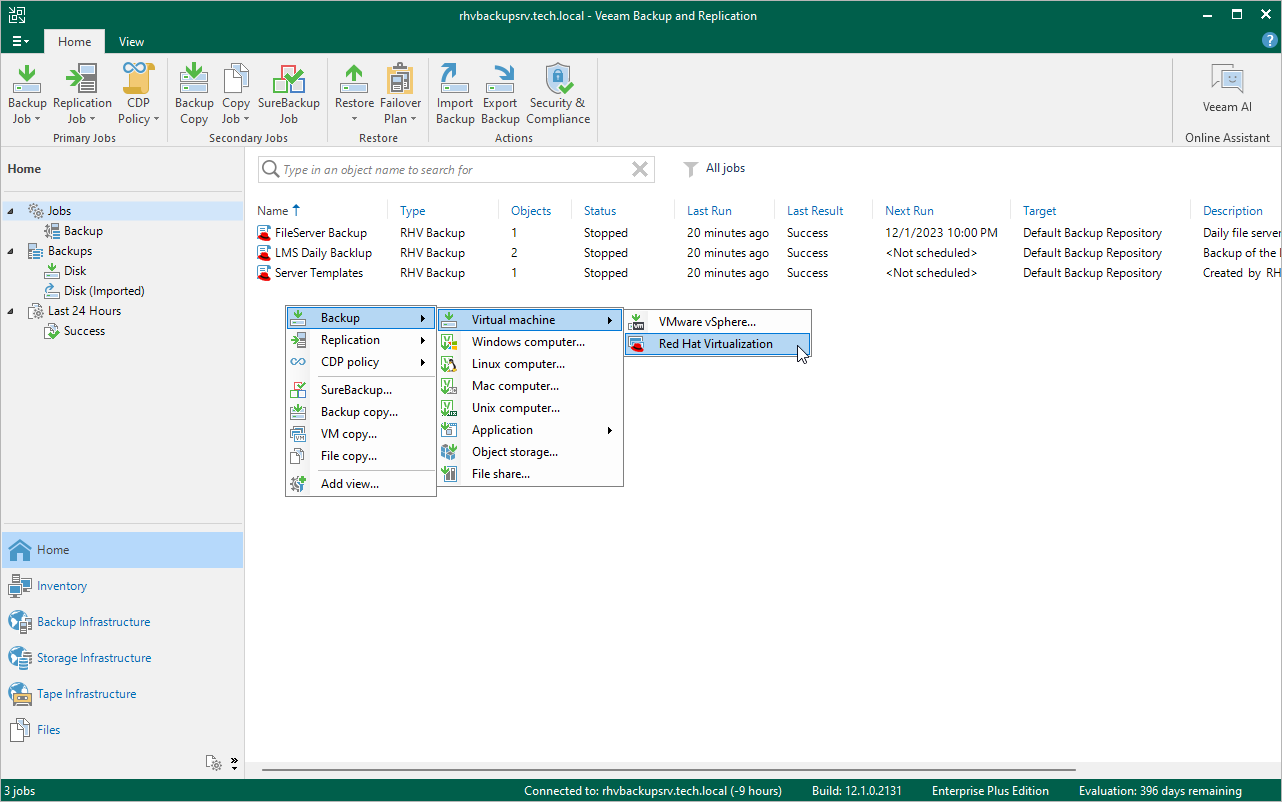The height and width of the screenshot is (802, 1282).
Task: Sort jobs by the Name column header
Action: tap(272, 211)
